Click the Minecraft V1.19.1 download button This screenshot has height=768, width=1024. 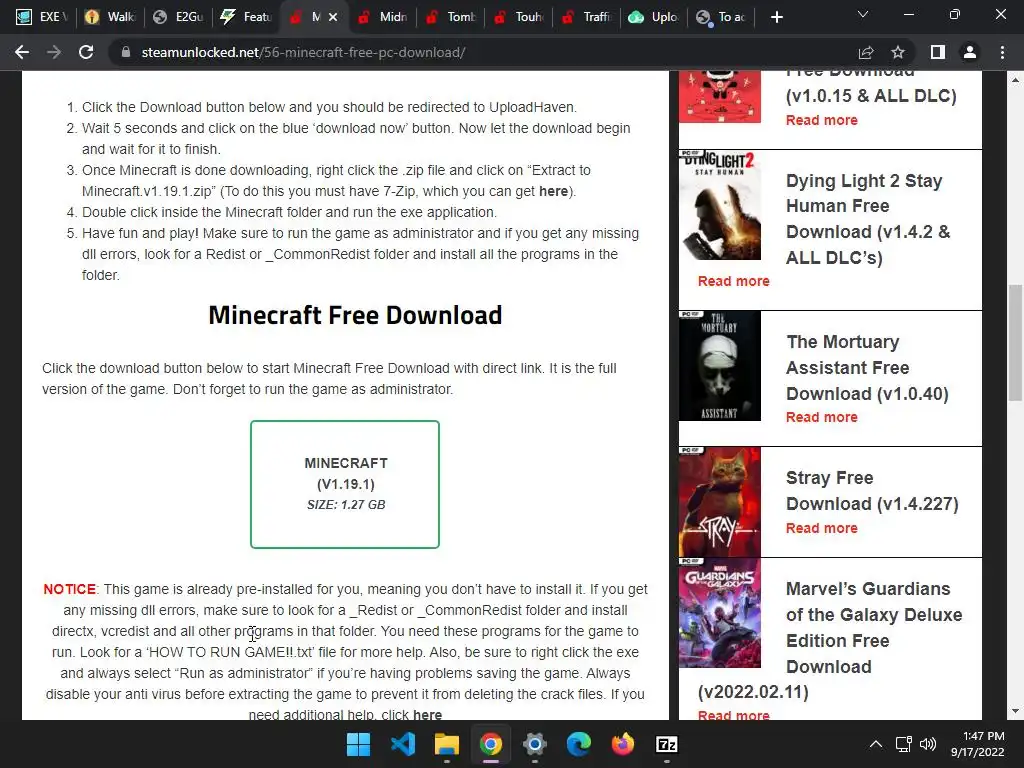[345, 484]
